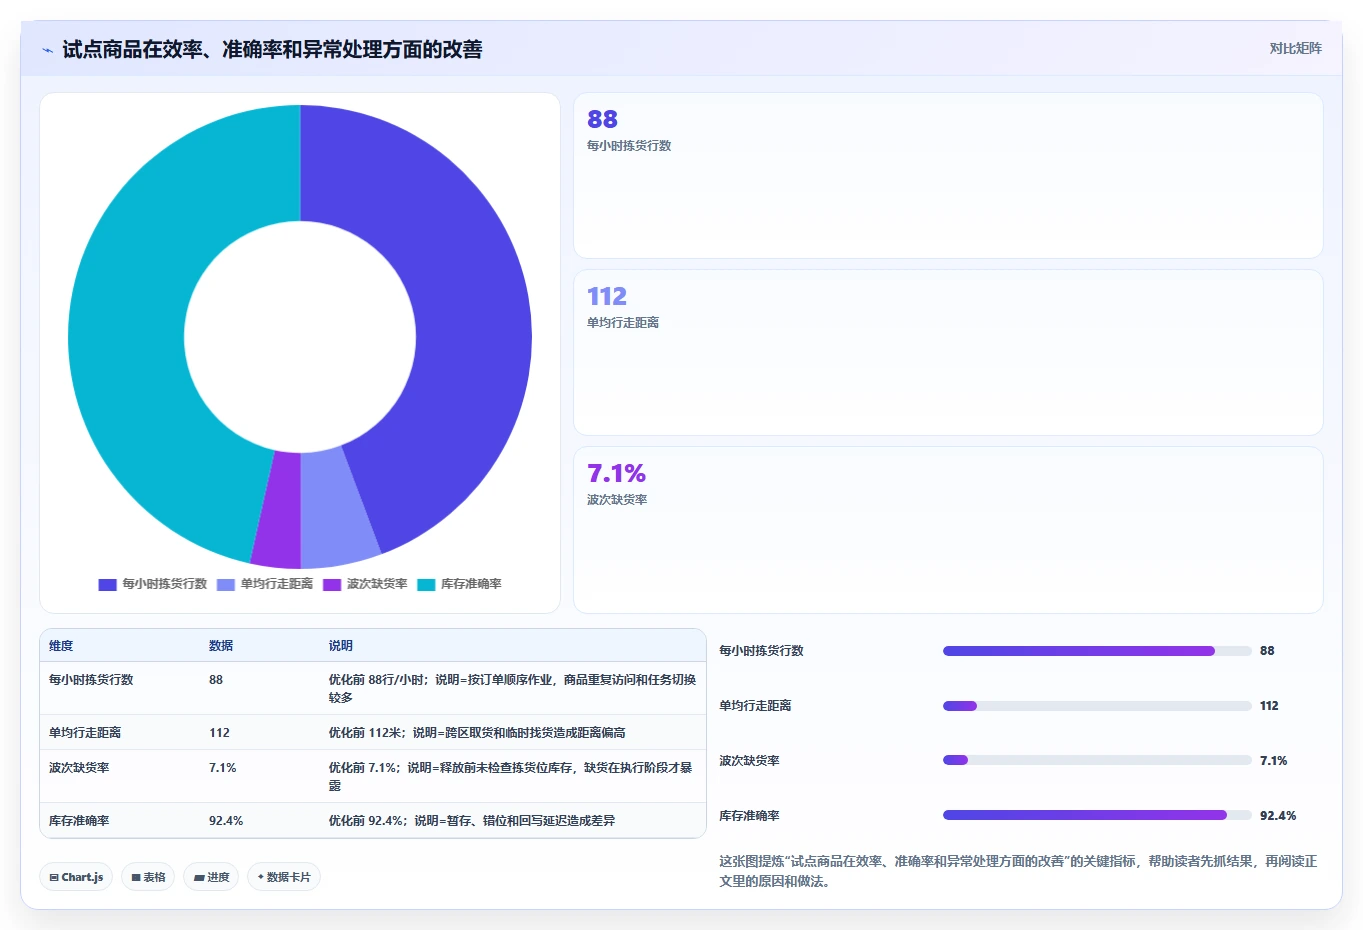The width and height of the screenshot is (1363, 930).
Task: Click the Chart.js tag
Action: [x=76, y=877]
